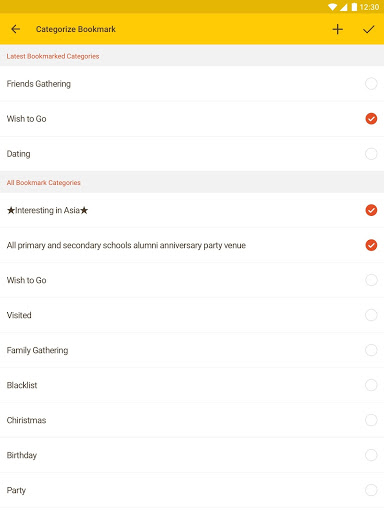Choose the Blacklist category
384x512 pixels.
point(192,385)
